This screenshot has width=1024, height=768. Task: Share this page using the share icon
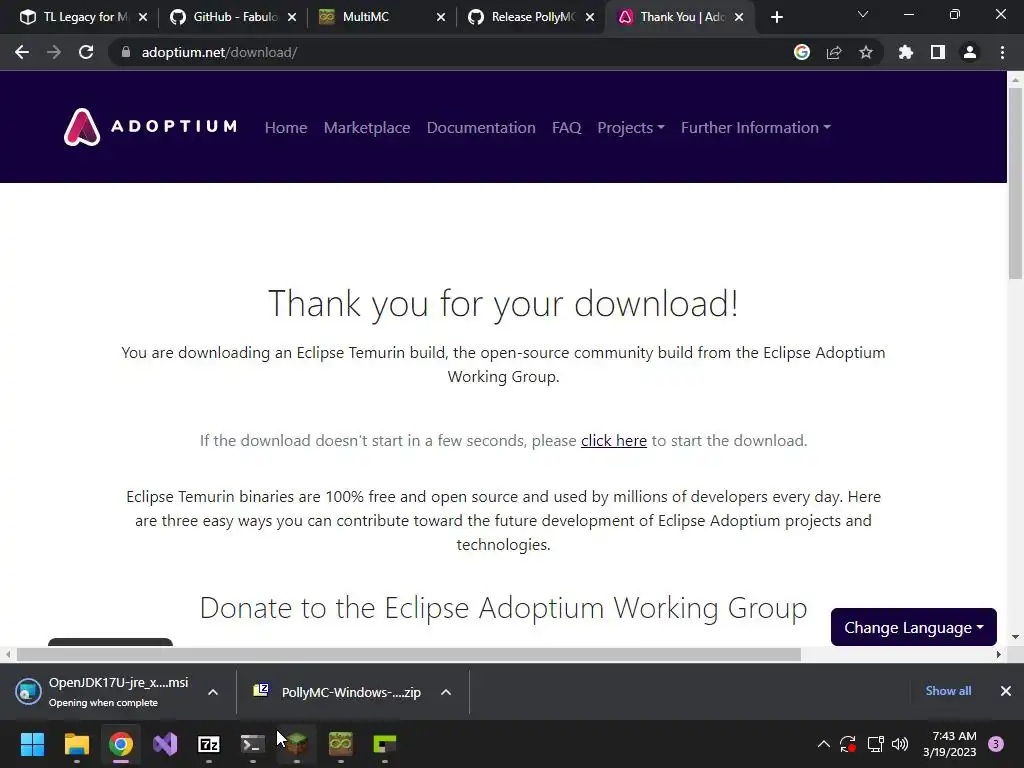pyautogui.click(x=834, y=52)
